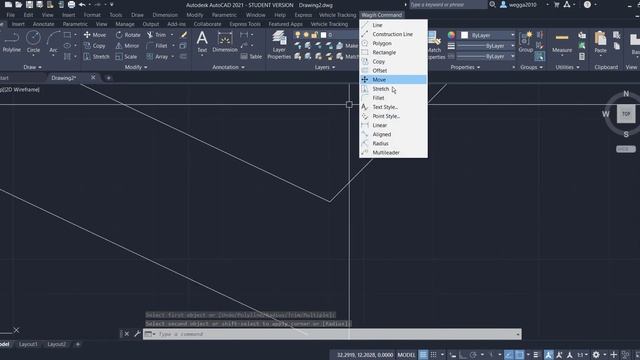This screenshot has width=640, height=360.
Task: Toggle snap mode in status bar
Action: pos(434,355)
